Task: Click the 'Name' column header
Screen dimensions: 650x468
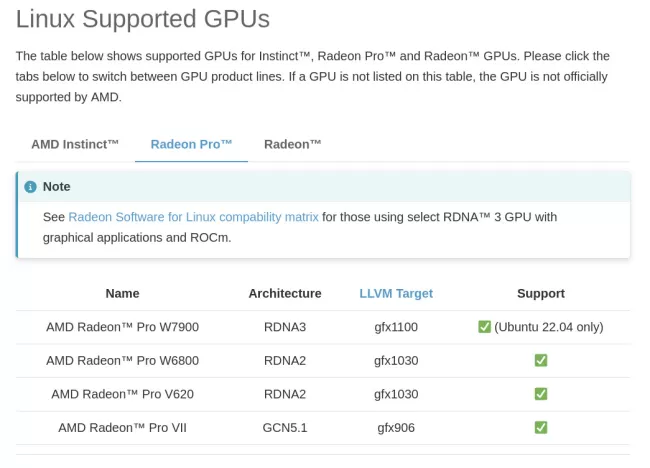Action: [122, 293]
